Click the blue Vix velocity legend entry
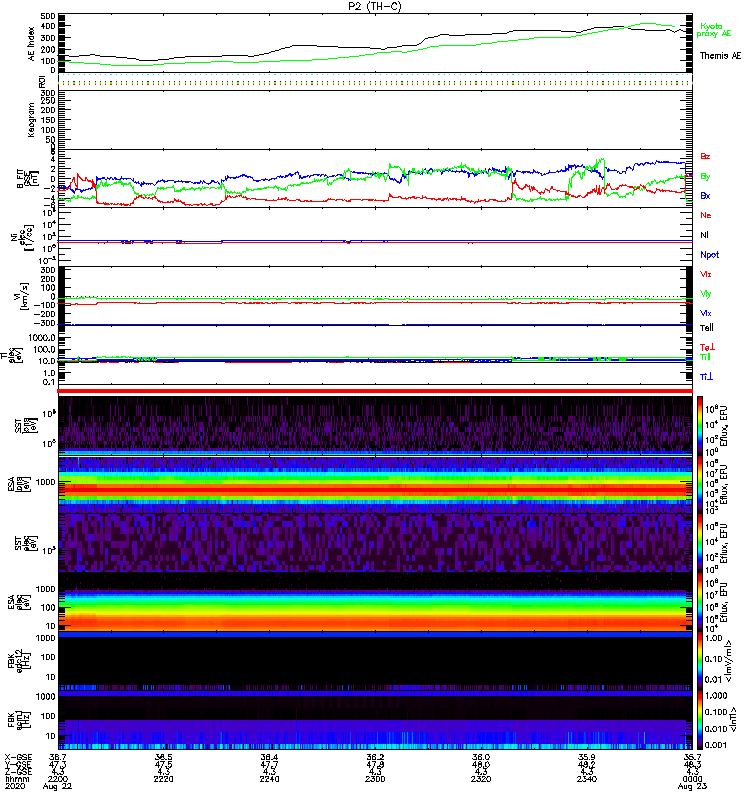 (x=706, y=314)
